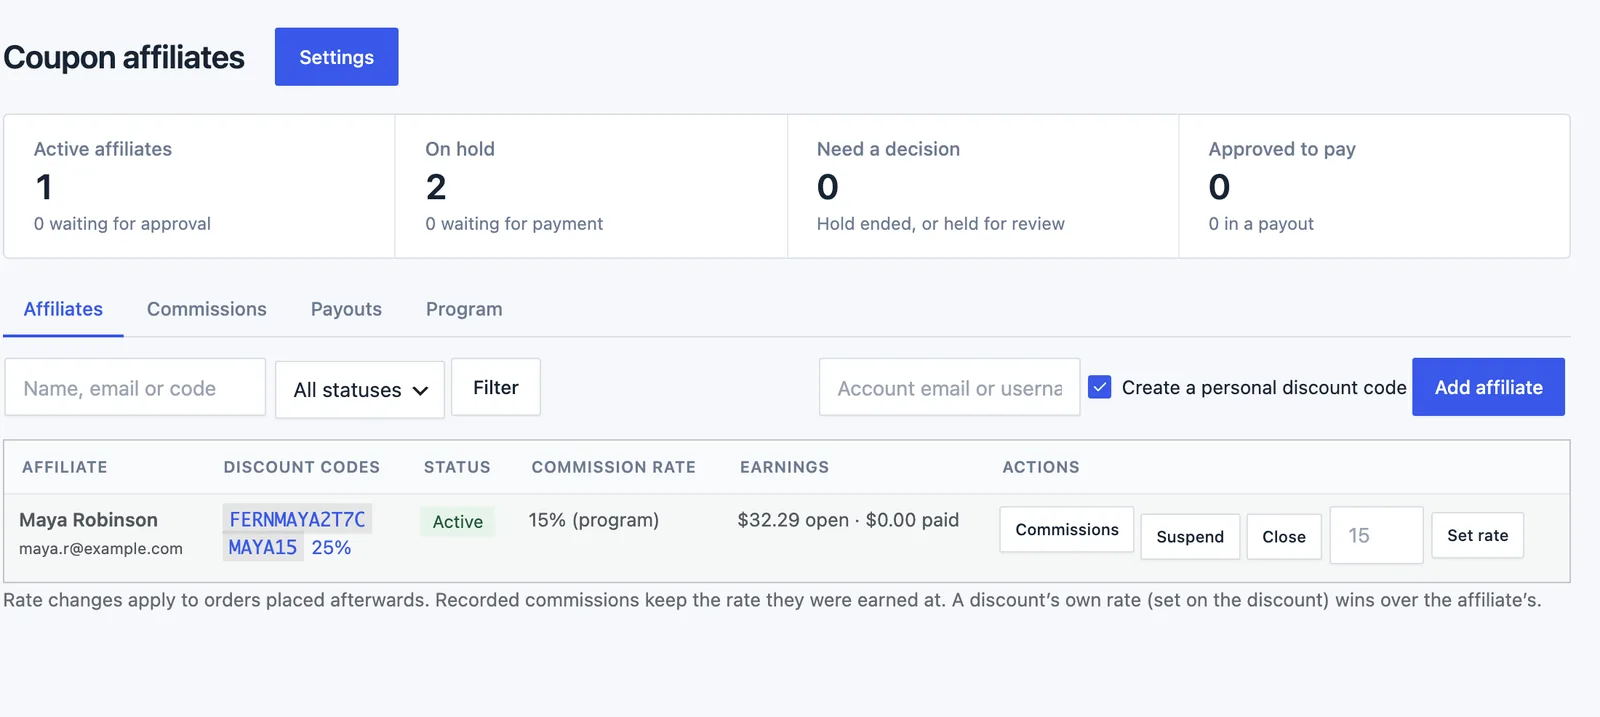Suspend Maya Robinson's affiliate account
Image resolution: width=1600 pixels, height=717 pixels.
pyautogui.click(x=1190, y=537)
